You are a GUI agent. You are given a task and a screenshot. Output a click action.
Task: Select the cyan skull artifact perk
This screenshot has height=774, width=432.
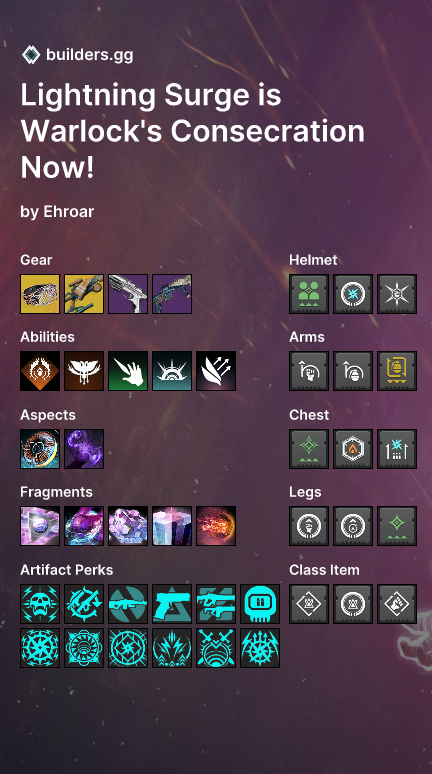[40, 604]
